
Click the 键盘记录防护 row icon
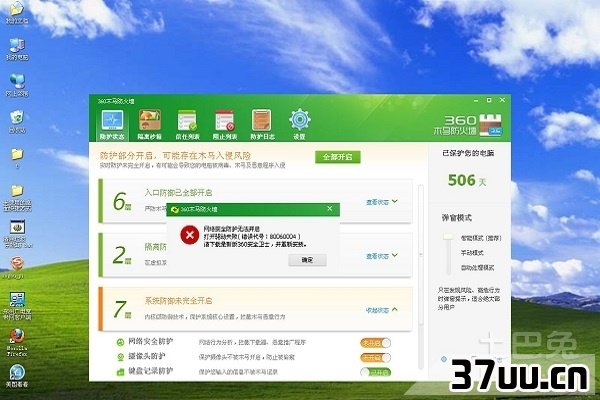(x=120, y=372)
